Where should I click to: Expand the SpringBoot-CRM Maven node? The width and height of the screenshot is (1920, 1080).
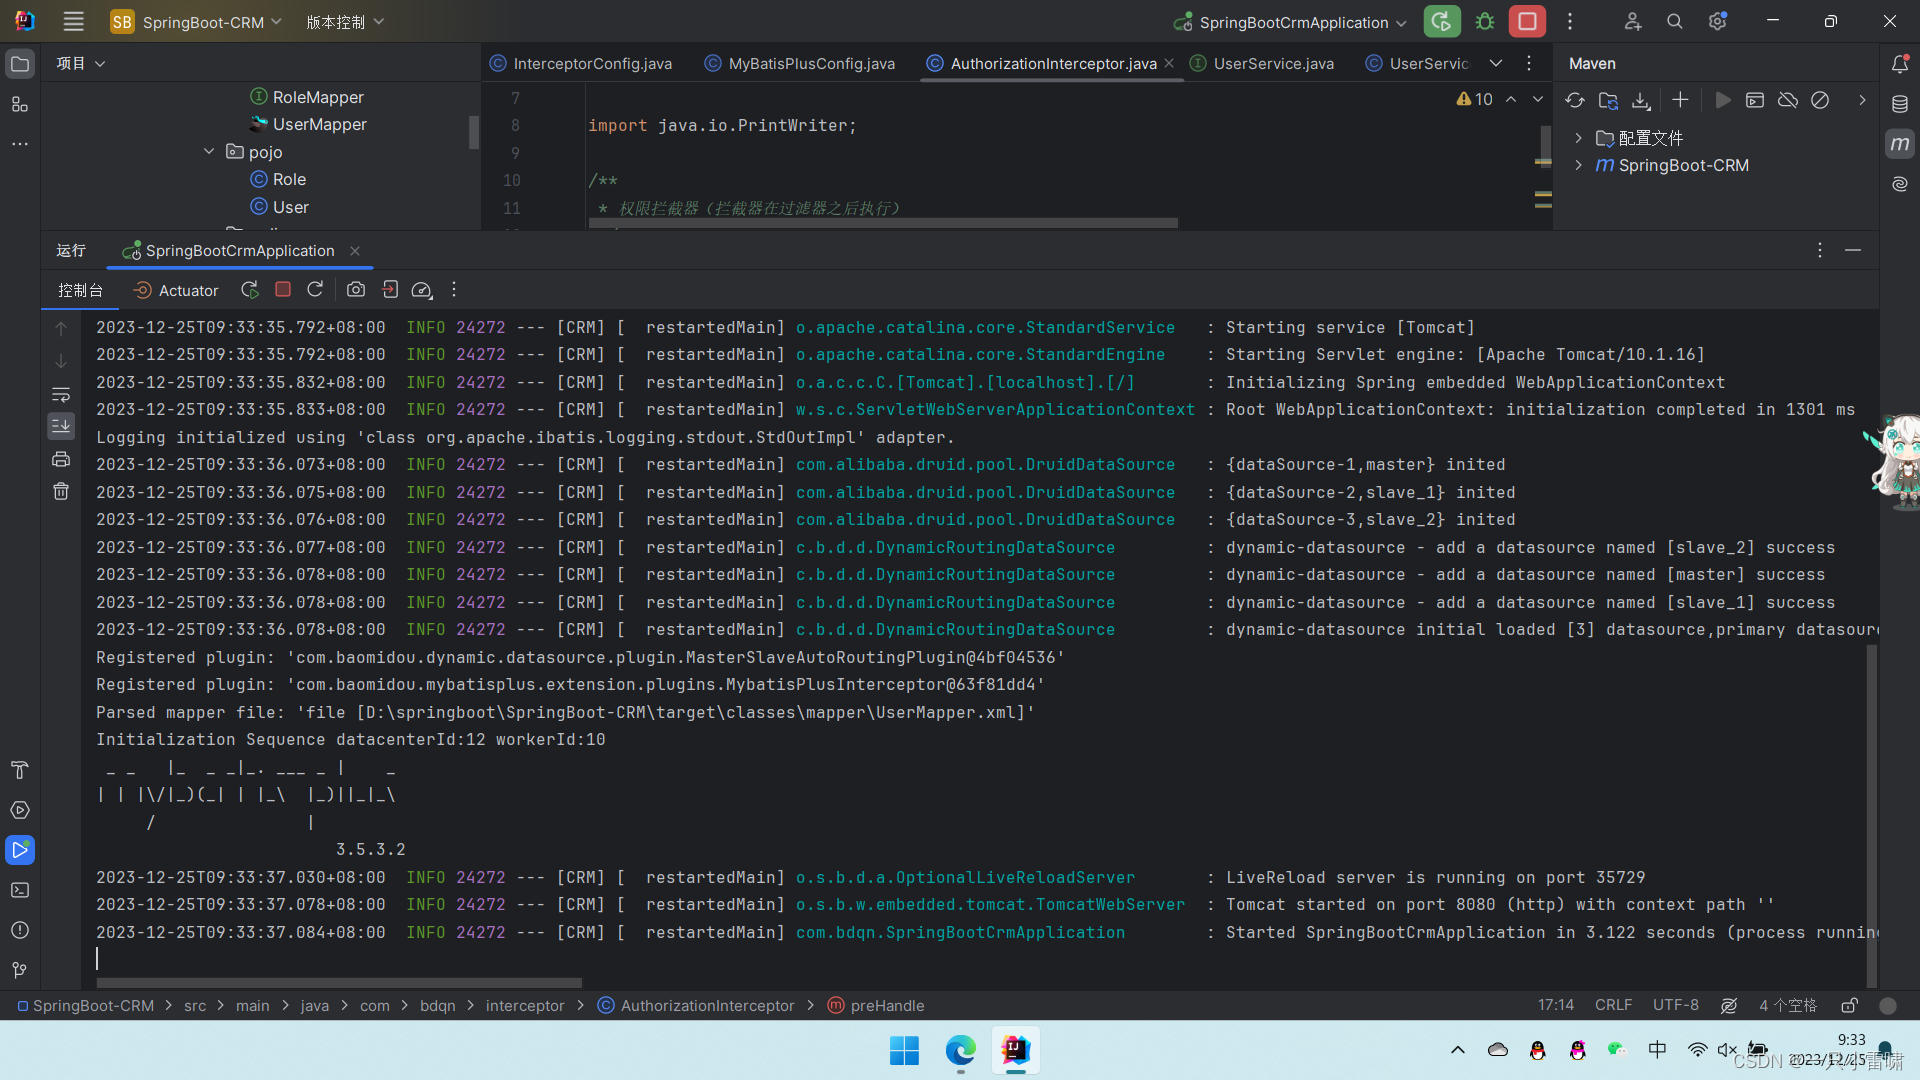(x=1578, y=165)
